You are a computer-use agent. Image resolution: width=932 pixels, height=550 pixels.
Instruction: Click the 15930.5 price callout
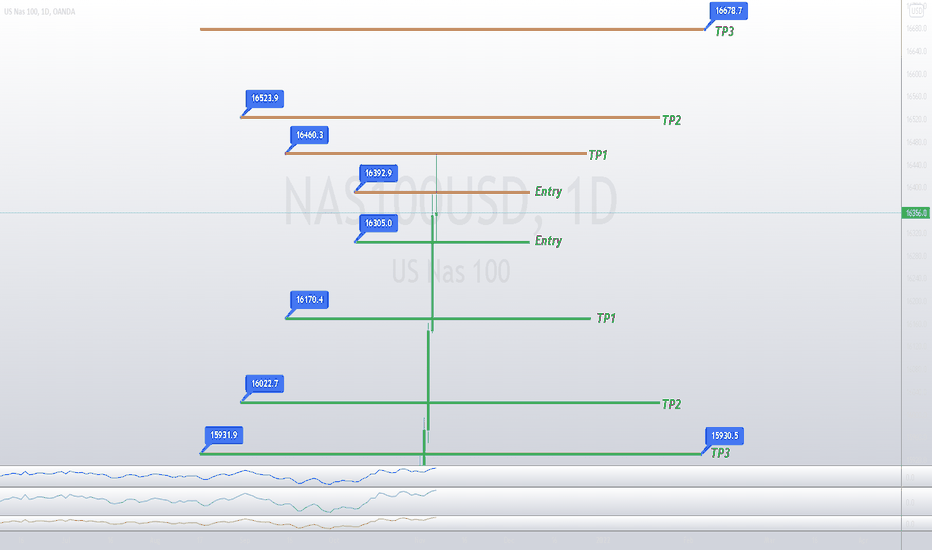[x=724, y=436]
